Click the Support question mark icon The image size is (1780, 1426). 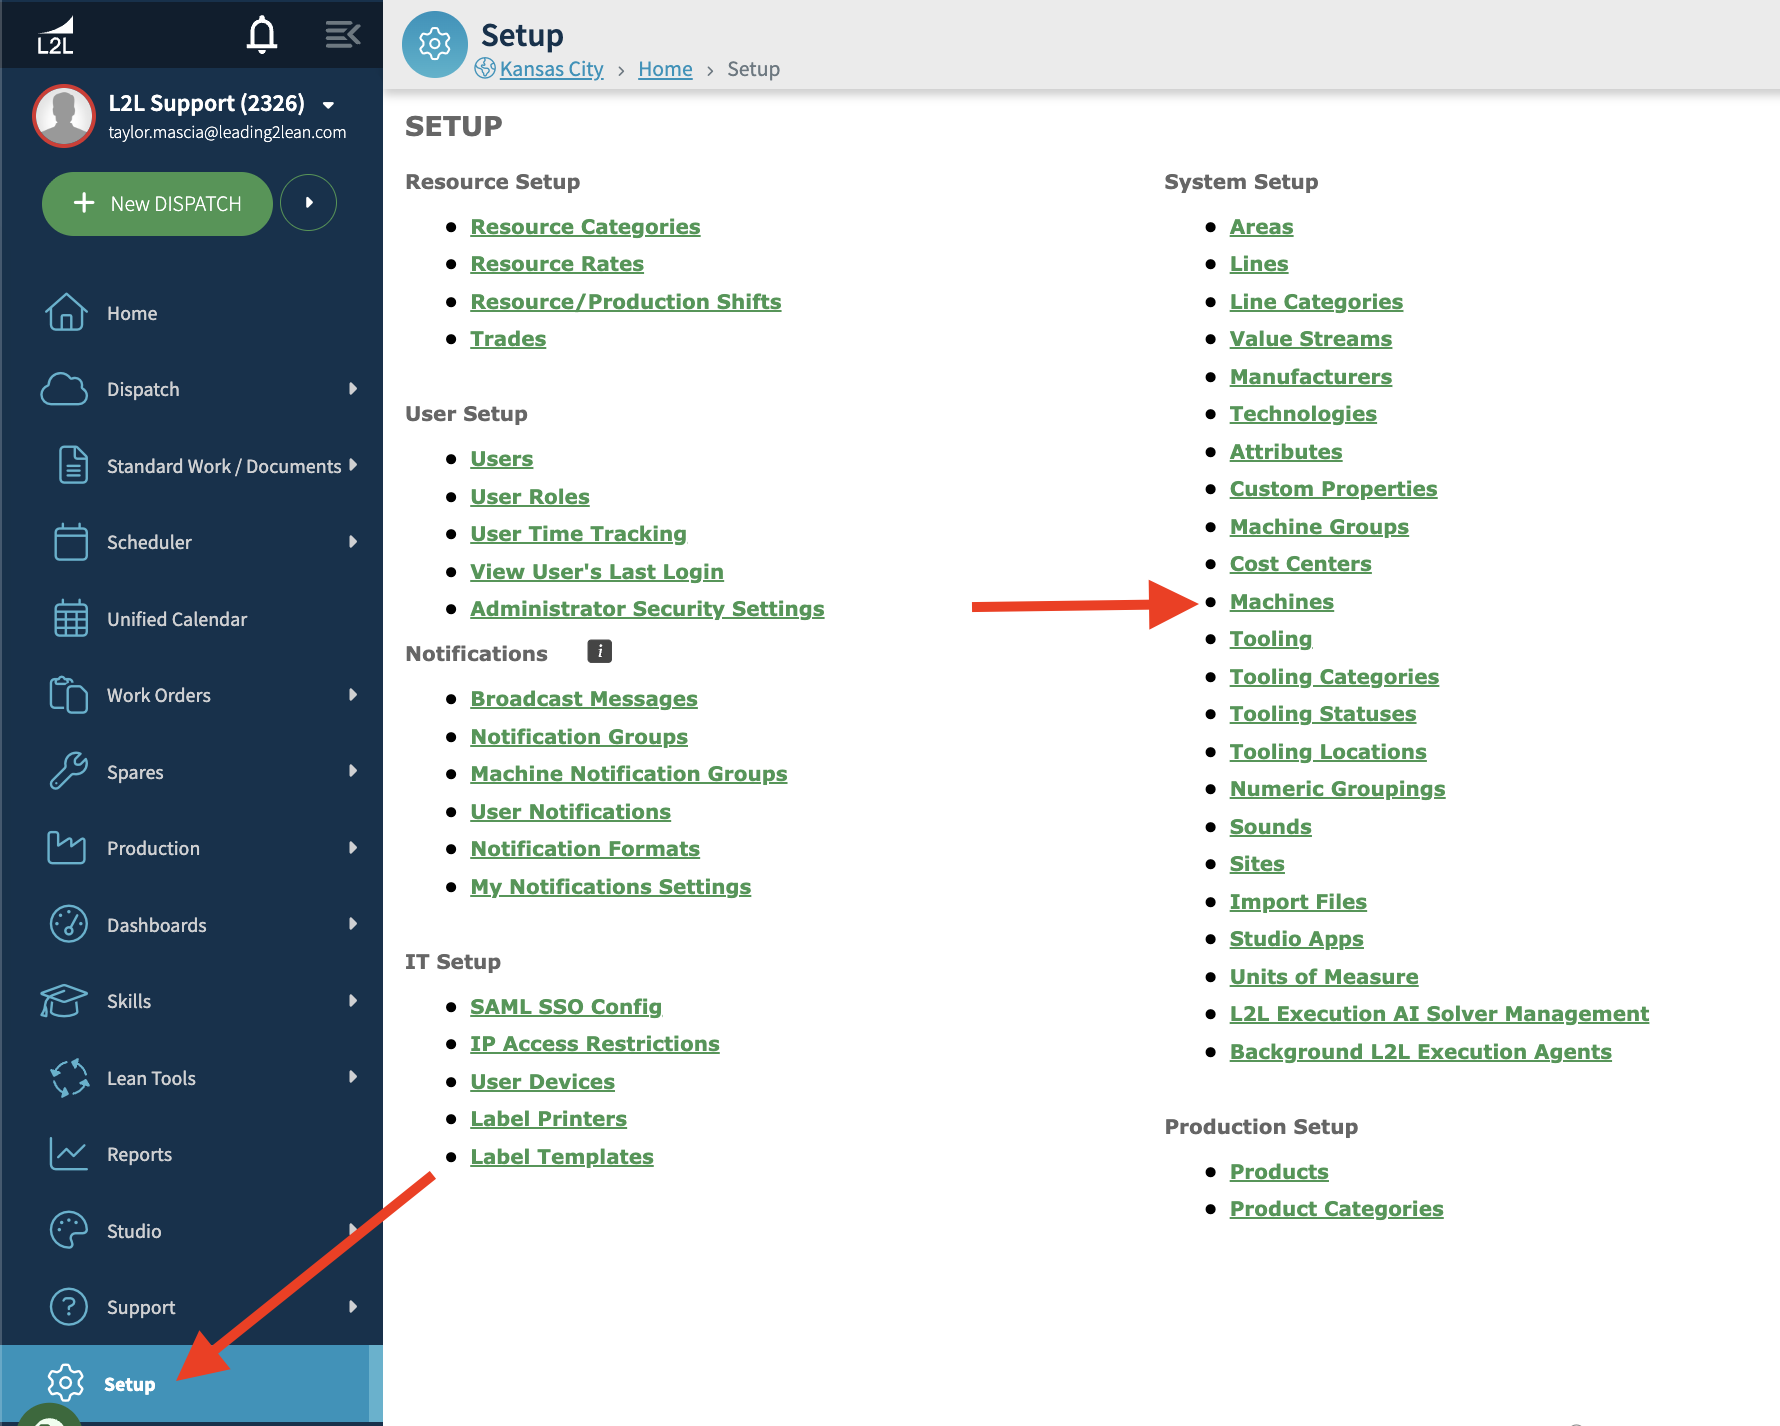point(69,1307)
